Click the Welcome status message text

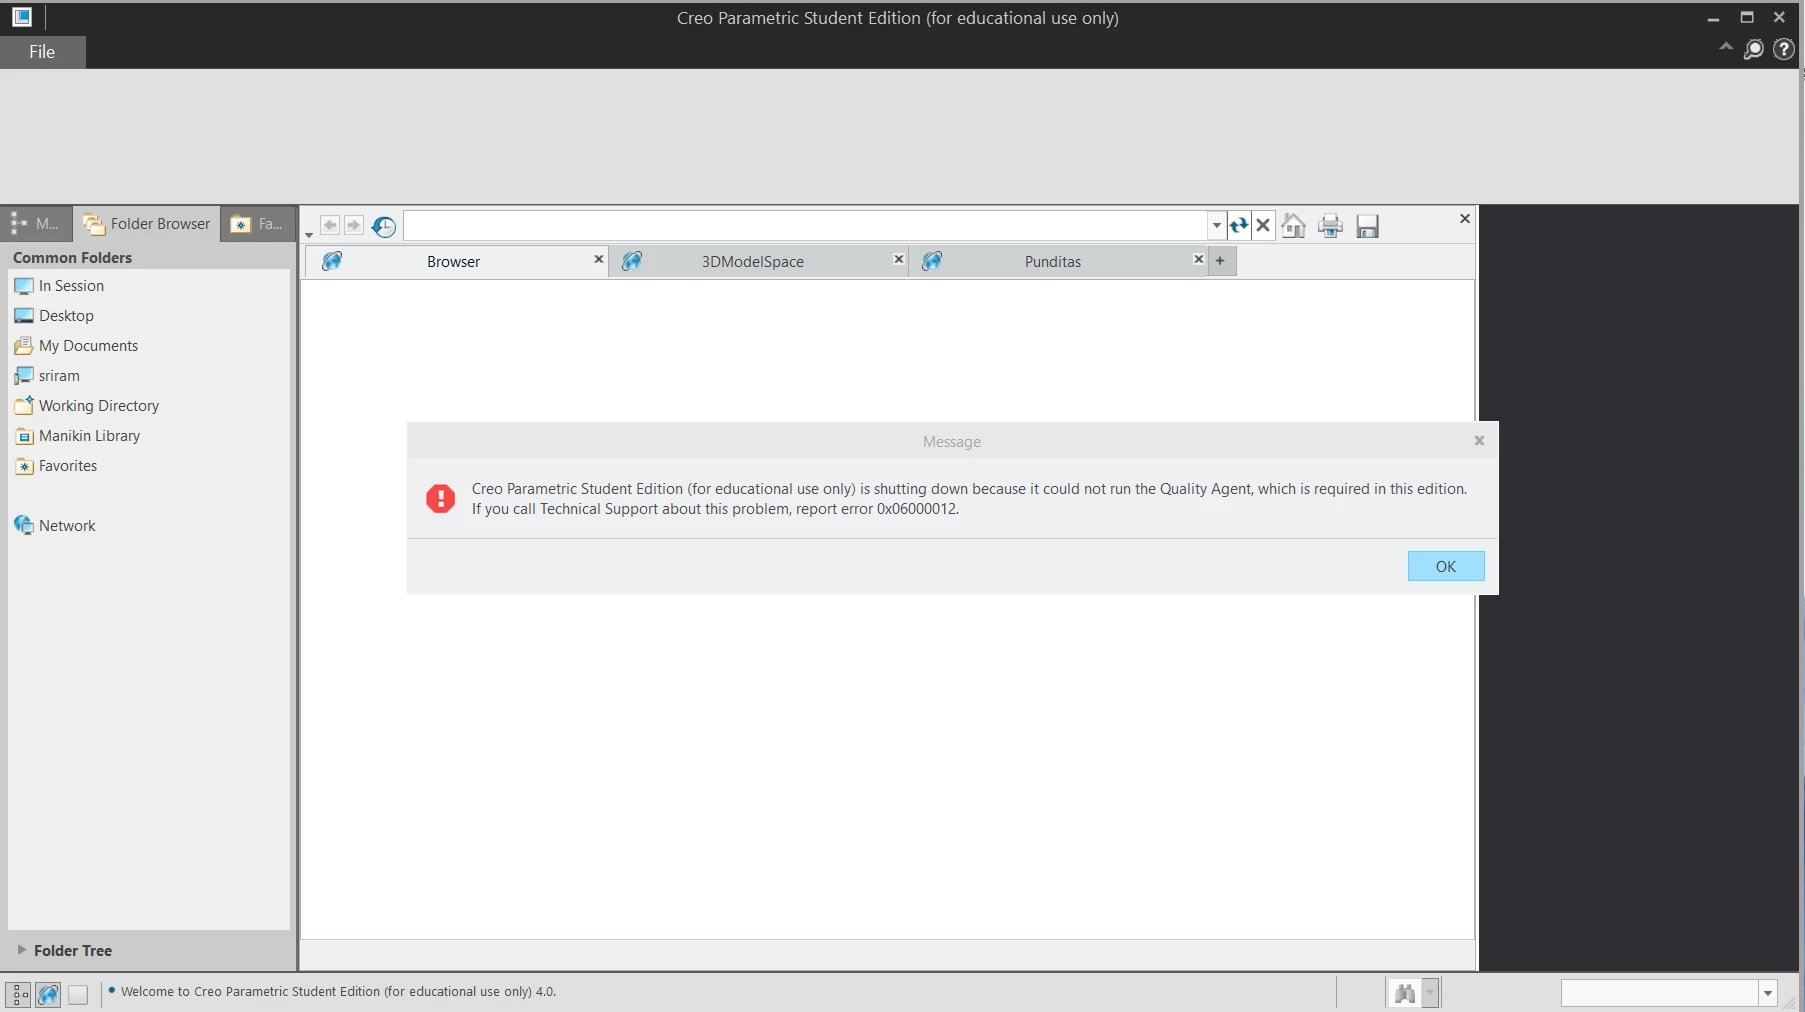(x=338, y=992)
